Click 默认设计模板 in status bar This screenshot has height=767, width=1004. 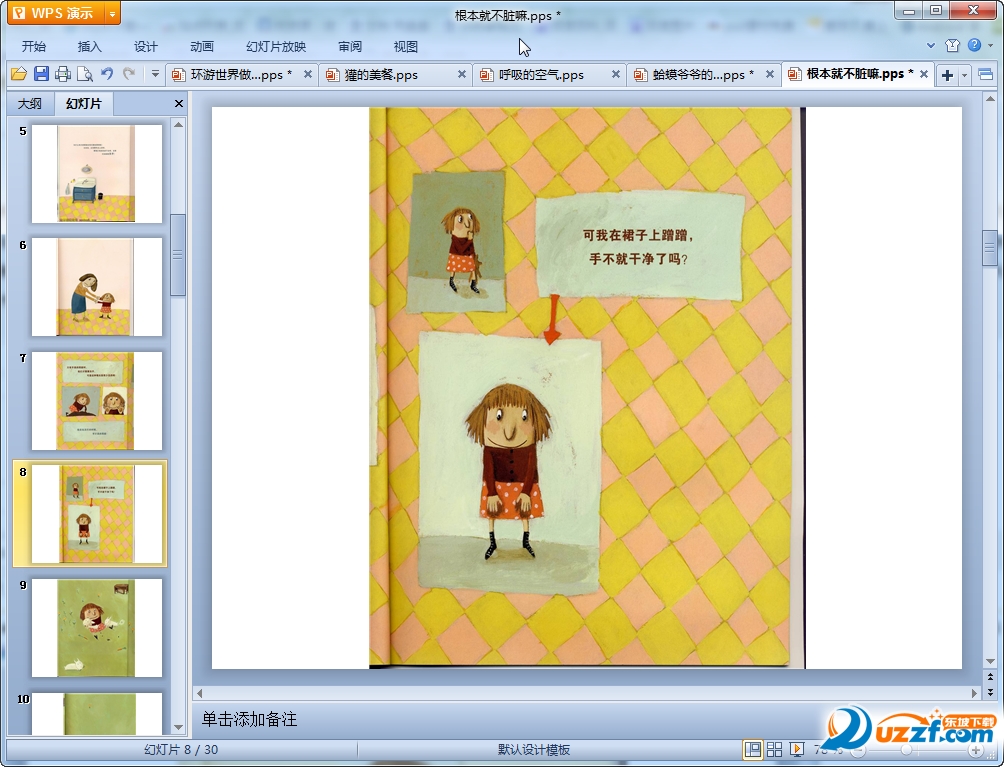click(x=533, y=750)
